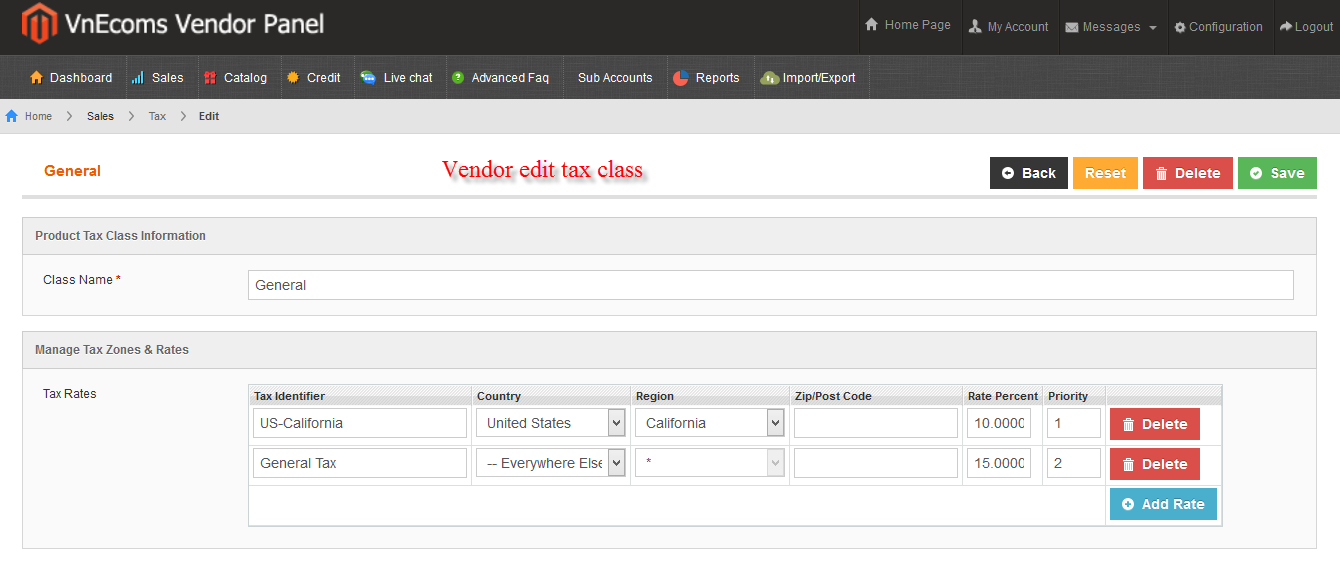Click the 15.0000 rate percent field
This screenshot has width=1340, height=577.
pyautogui.click(x=999, y=463)
